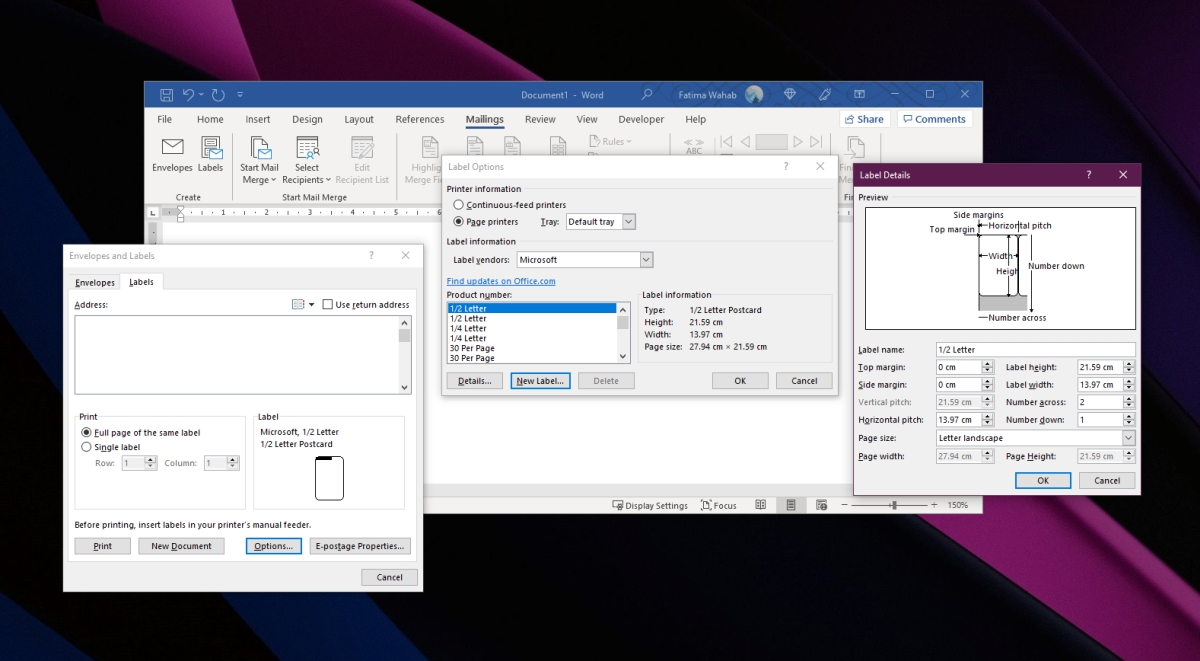Switch to Read Mode view icon

pyautogui.click(x=761, y=505)
